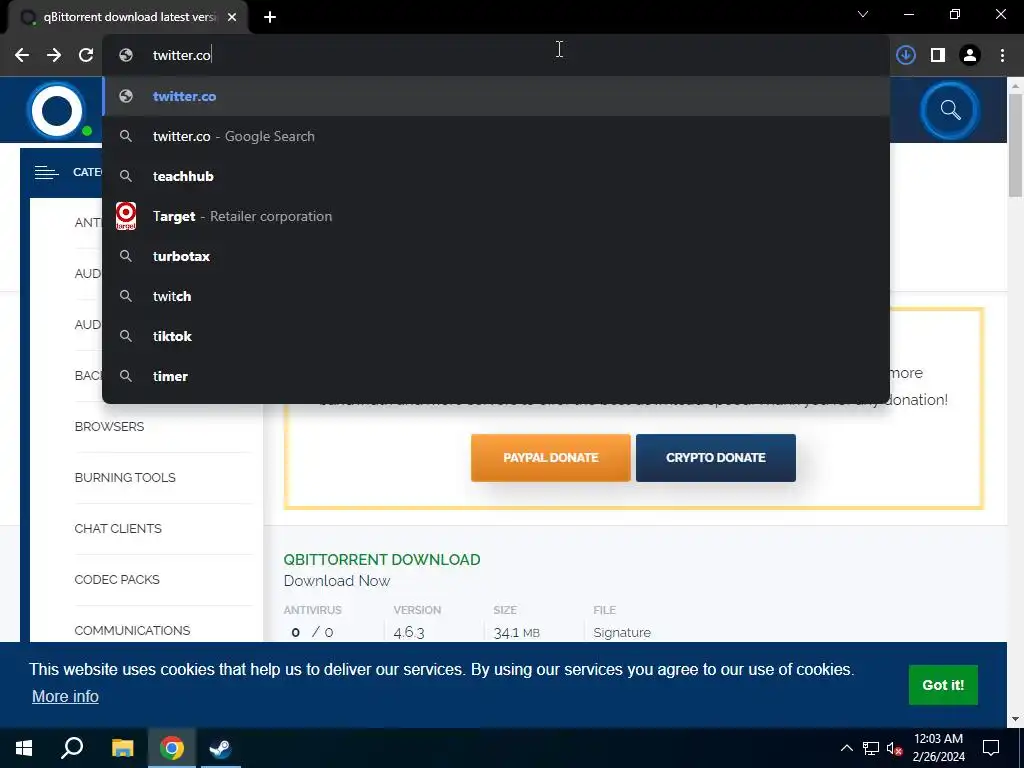Click the scrollbar down arrow

tap(1015, 719)
